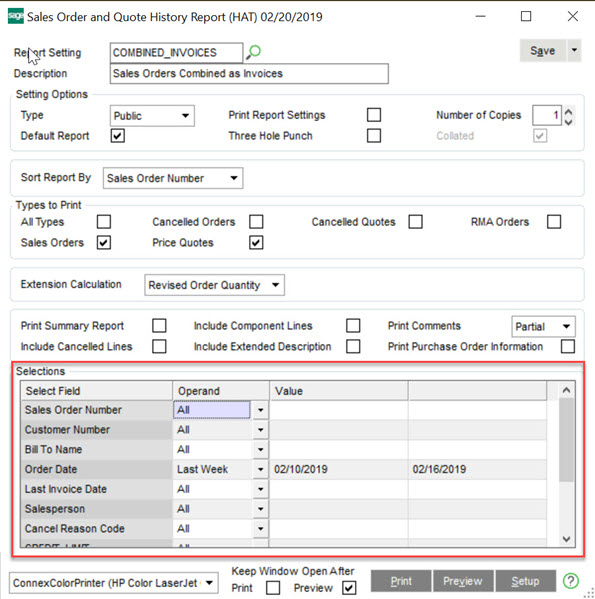This screenshot has width=595, height=599.
Task: Check the Cancelled Quotes checkbox
Action: tap(416, 222)
